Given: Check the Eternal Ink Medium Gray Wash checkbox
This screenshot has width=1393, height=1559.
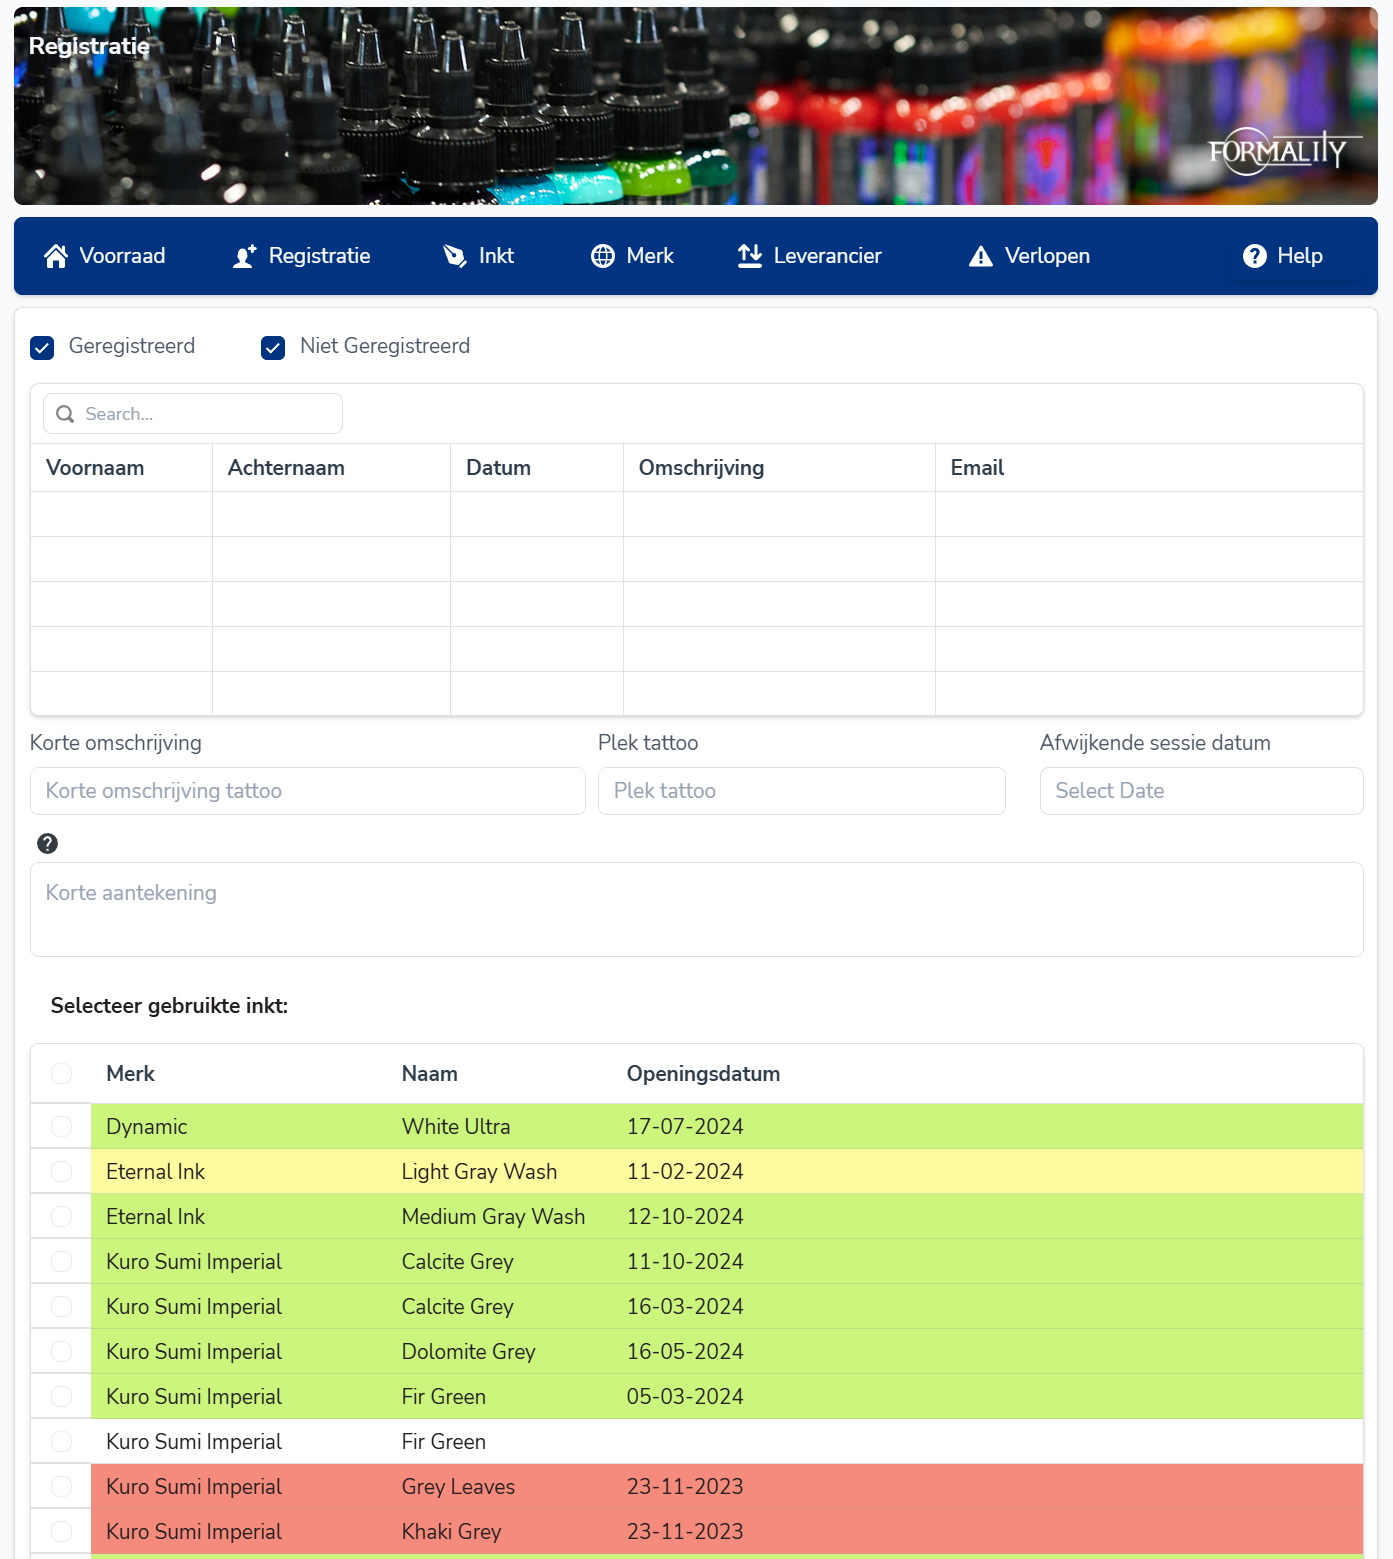Looking at the screenshot, I should [x=62, y=1216].
